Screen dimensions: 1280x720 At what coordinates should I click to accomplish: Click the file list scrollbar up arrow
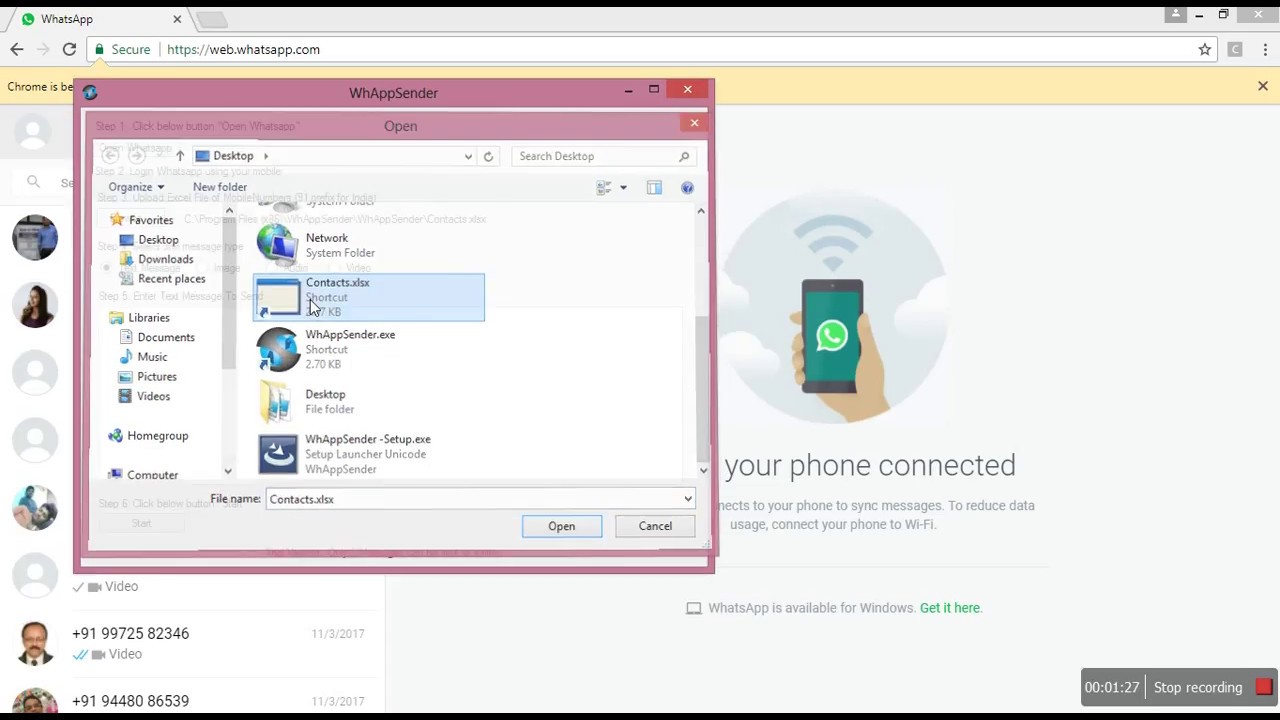pos(700,211)
